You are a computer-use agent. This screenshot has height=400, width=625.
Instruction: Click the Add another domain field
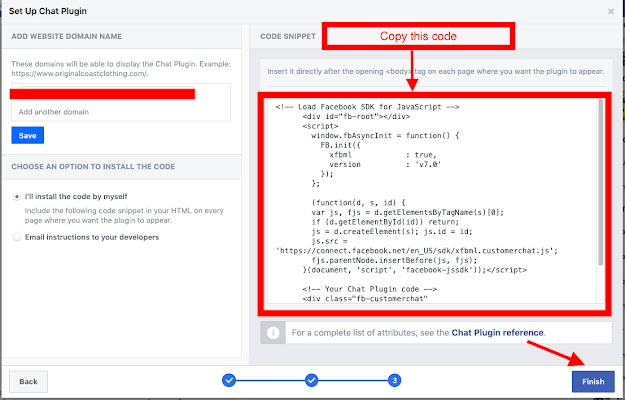tap(121, 112)
